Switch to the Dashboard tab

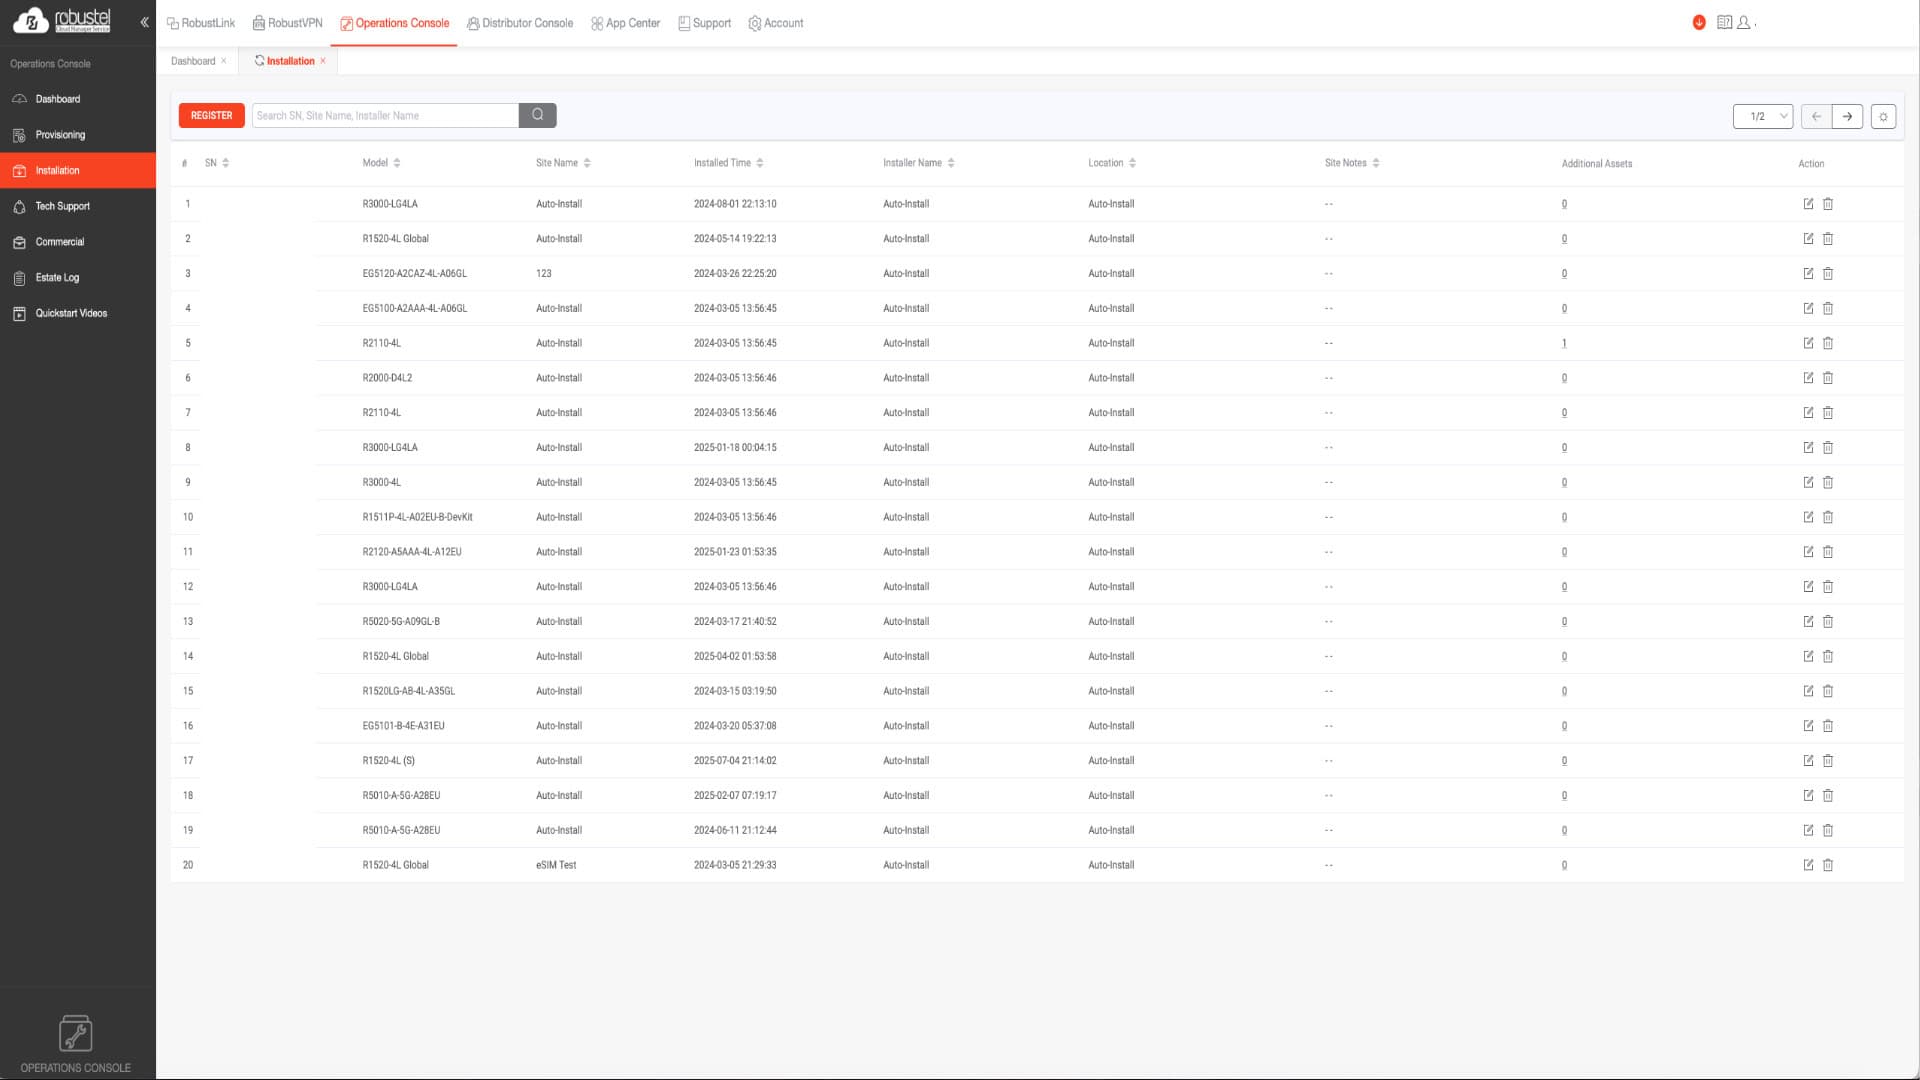coord(193,61)
